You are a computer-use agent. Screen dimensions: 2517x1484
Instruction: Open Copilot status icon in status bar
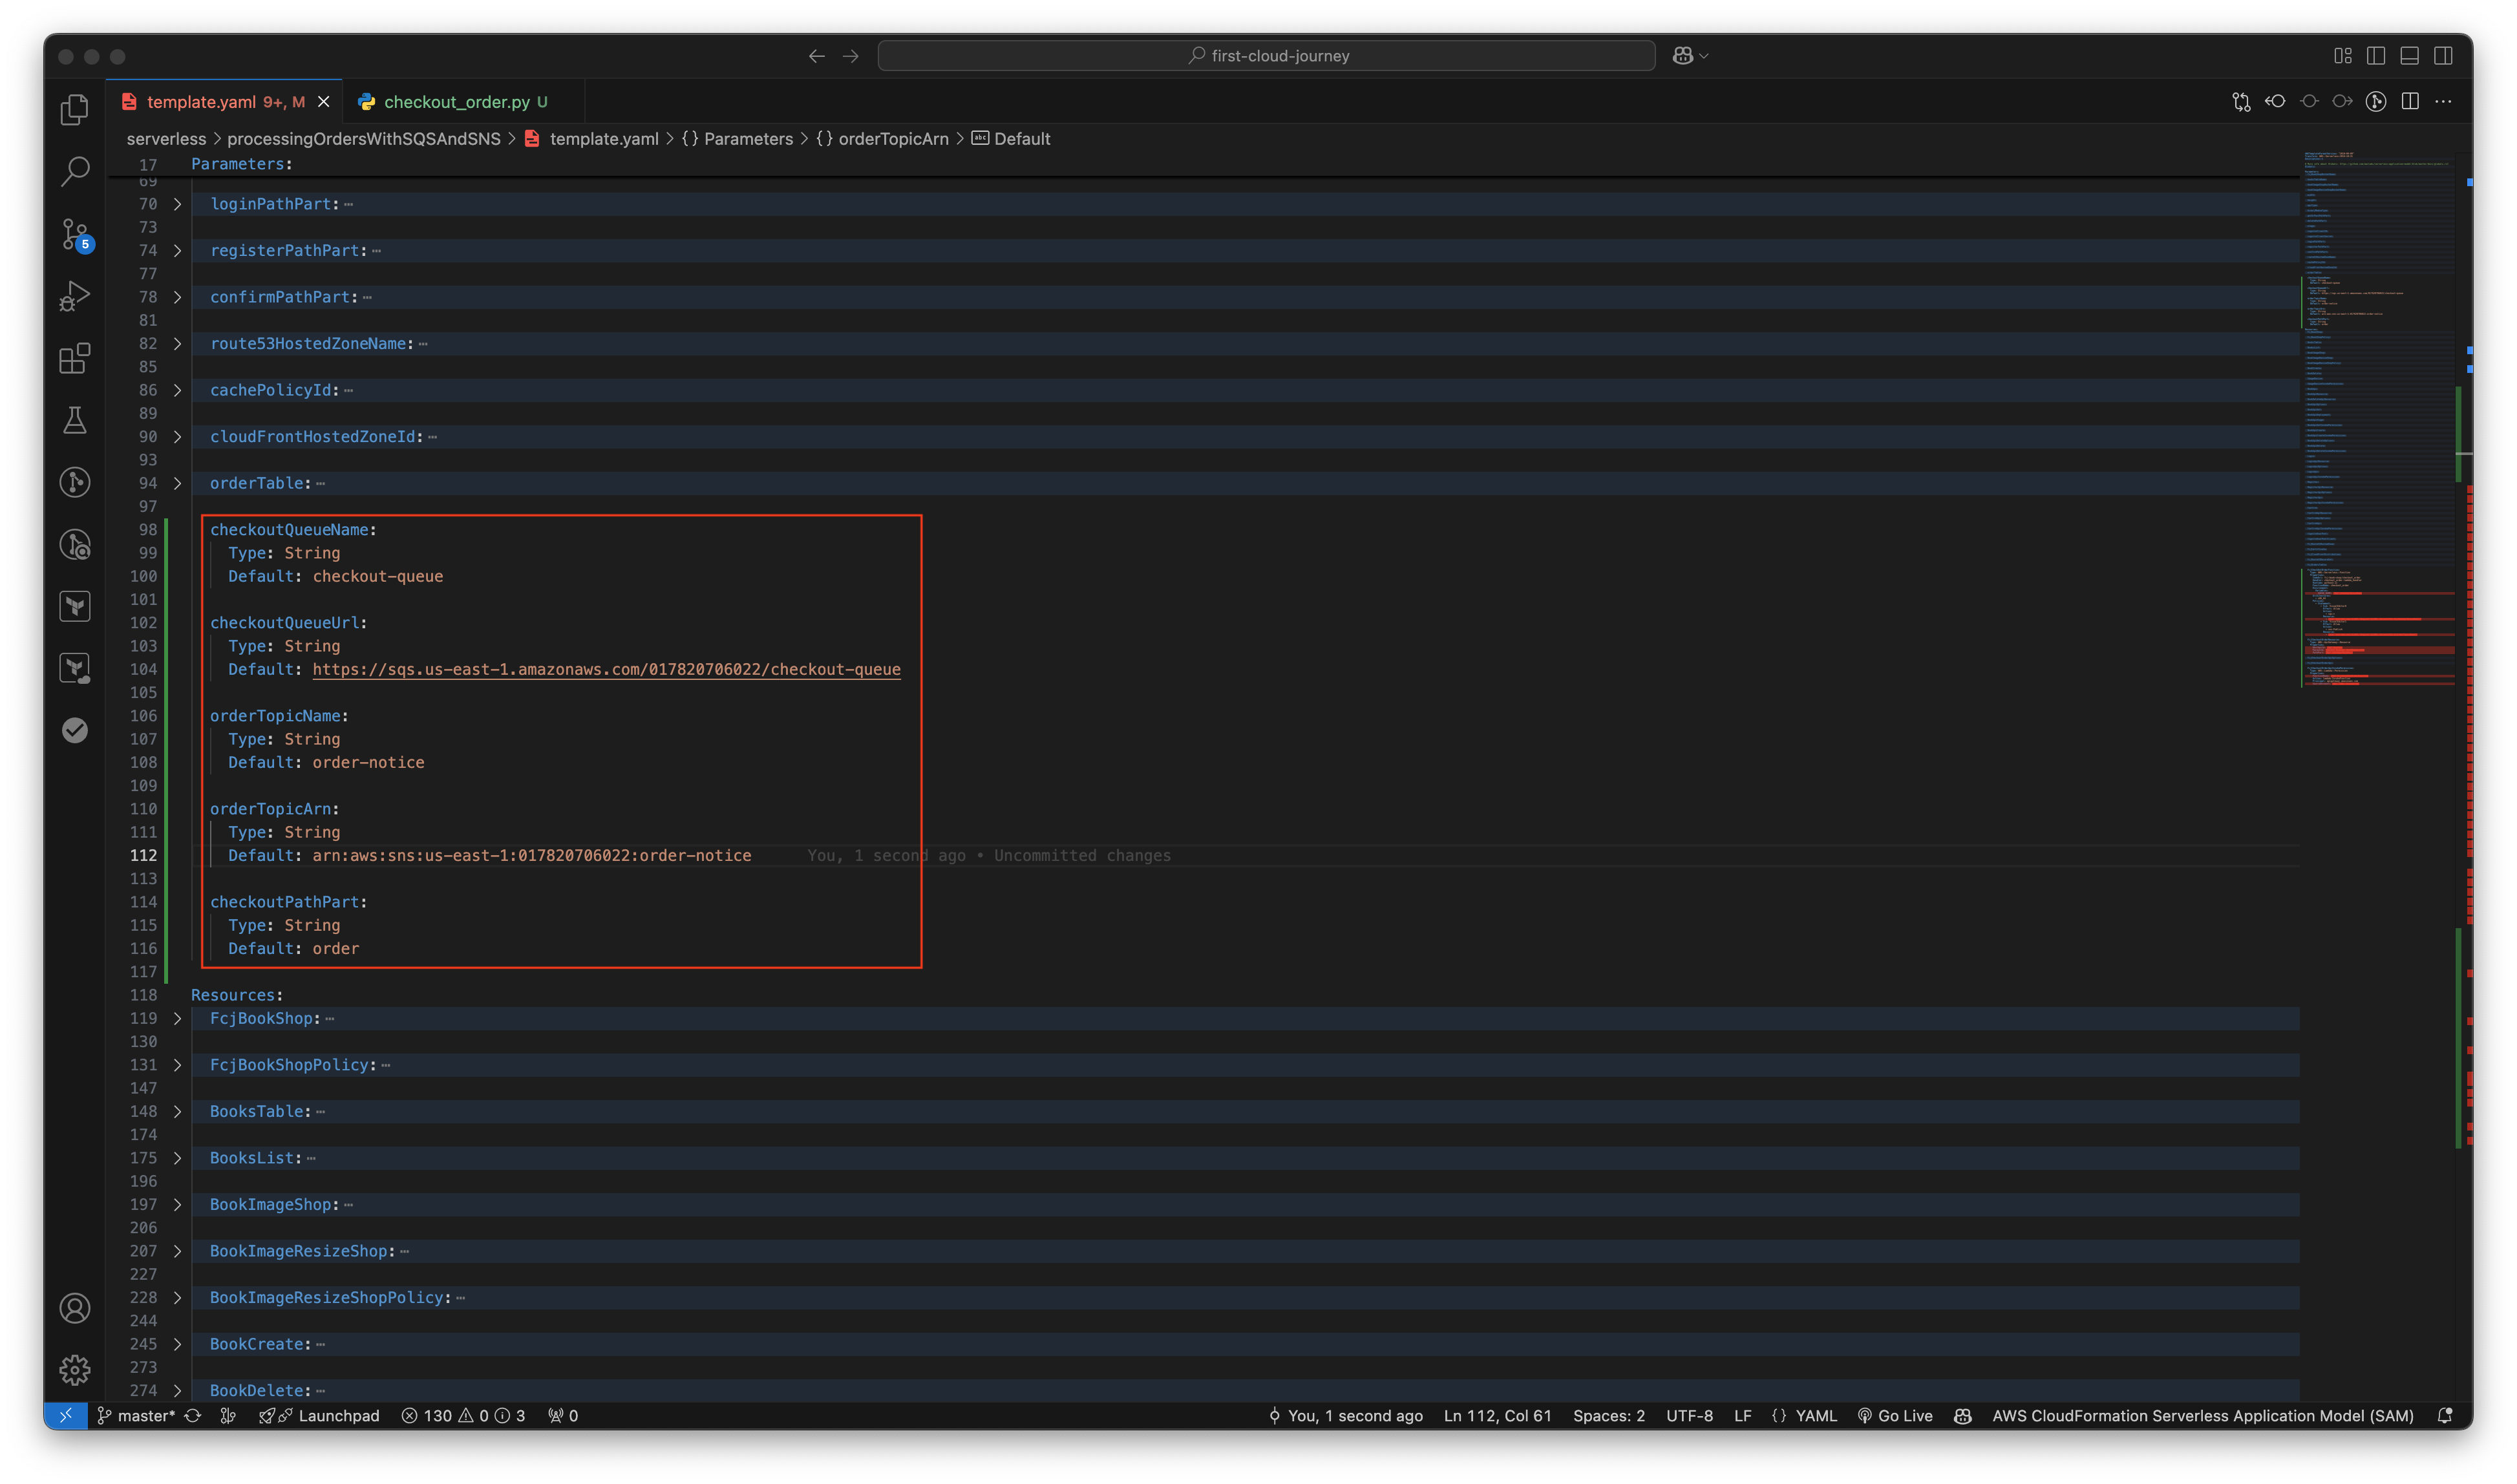(1962, 1415)
